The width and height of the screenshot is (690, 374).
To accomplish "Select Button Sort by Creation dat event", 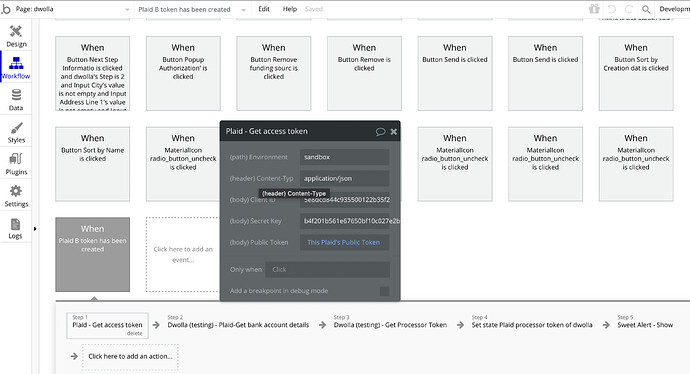I will [636, 73].
